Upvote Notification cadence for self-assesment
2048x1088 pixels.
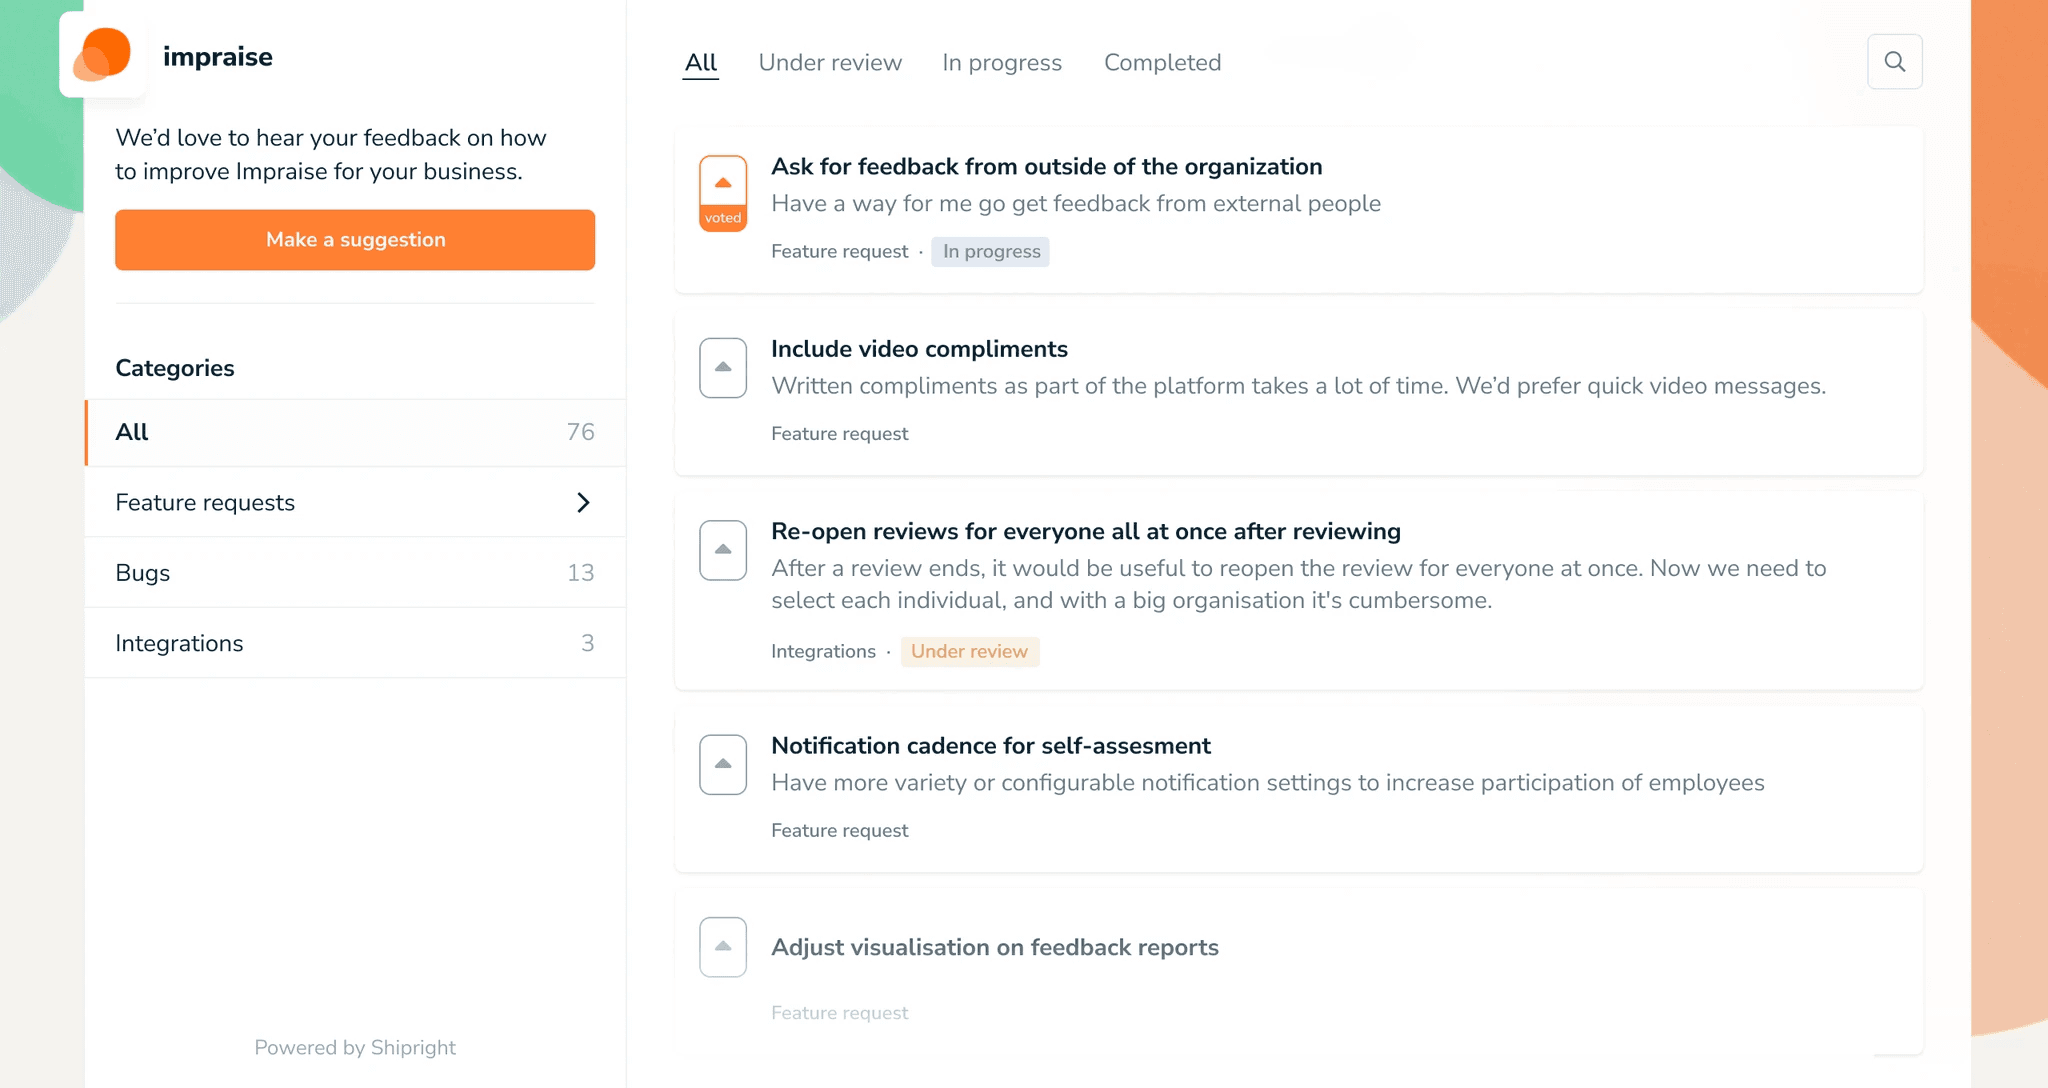click(x=722, y=765)
